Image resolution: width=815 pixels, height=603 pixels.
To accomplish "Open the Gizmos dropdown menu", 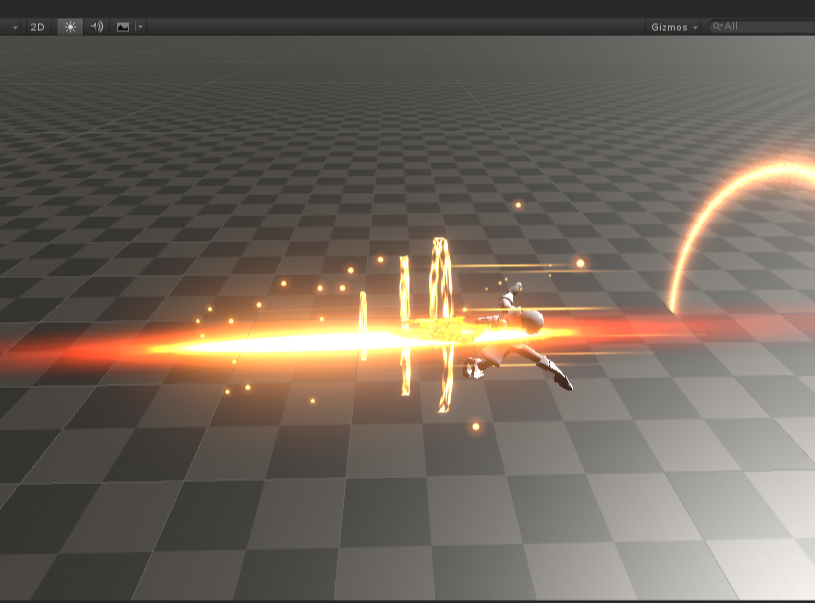I will click(x=674, y=27).
